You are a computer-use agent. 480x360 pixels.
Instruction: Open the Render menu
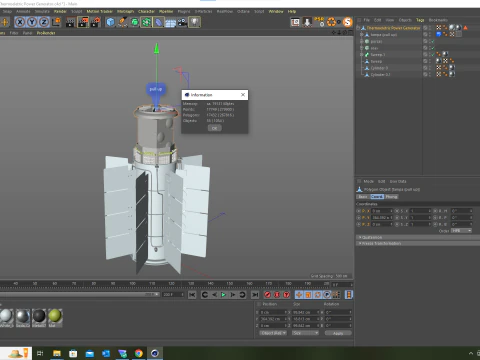coord(60,11)
